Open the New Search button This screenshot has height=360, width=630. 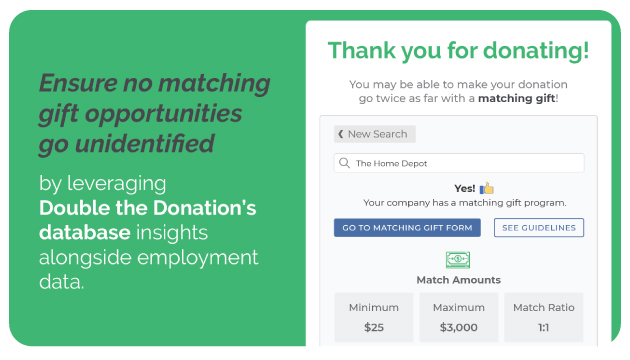pos(374,134)
